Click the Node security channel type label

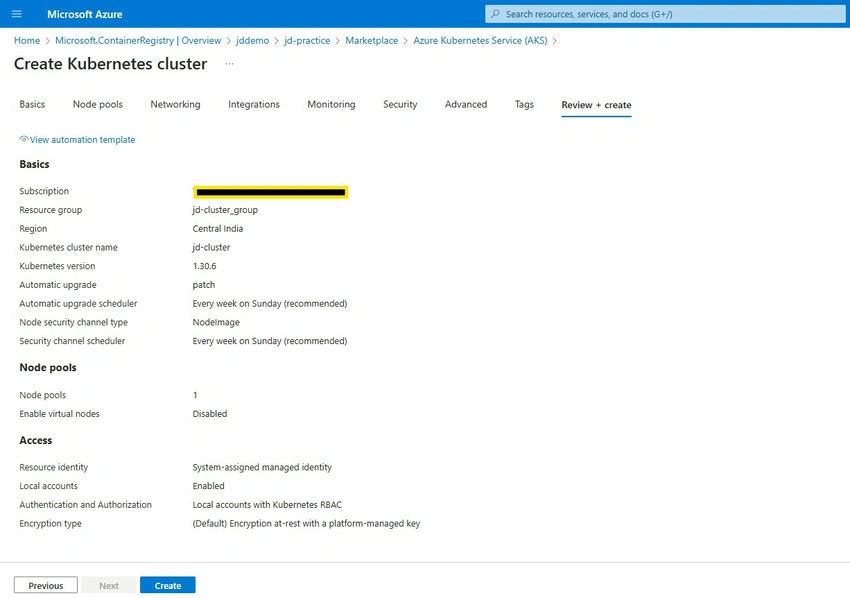(x=73, y=322)
